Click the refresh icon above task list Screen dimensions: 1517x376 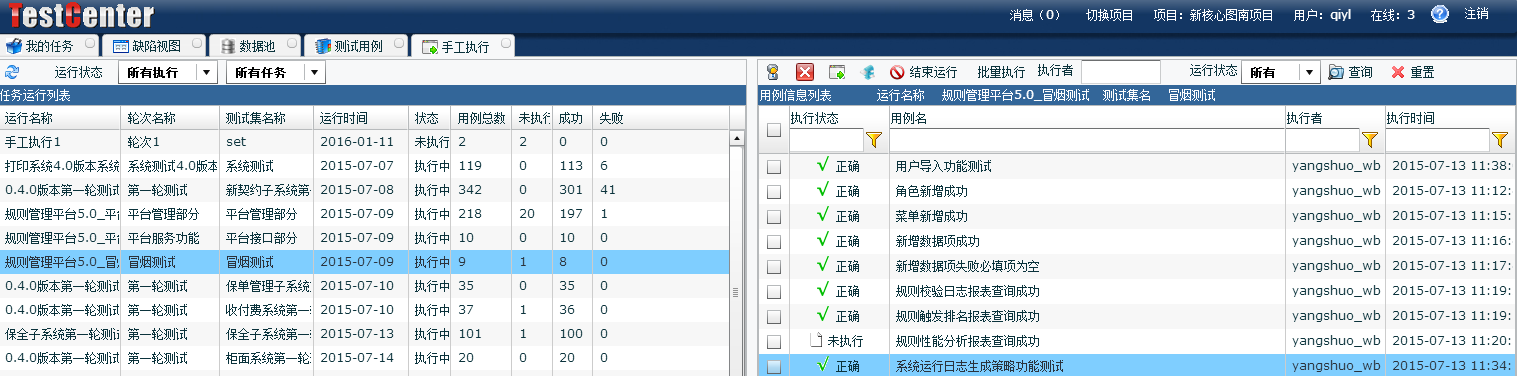click(x=11, y=72)
